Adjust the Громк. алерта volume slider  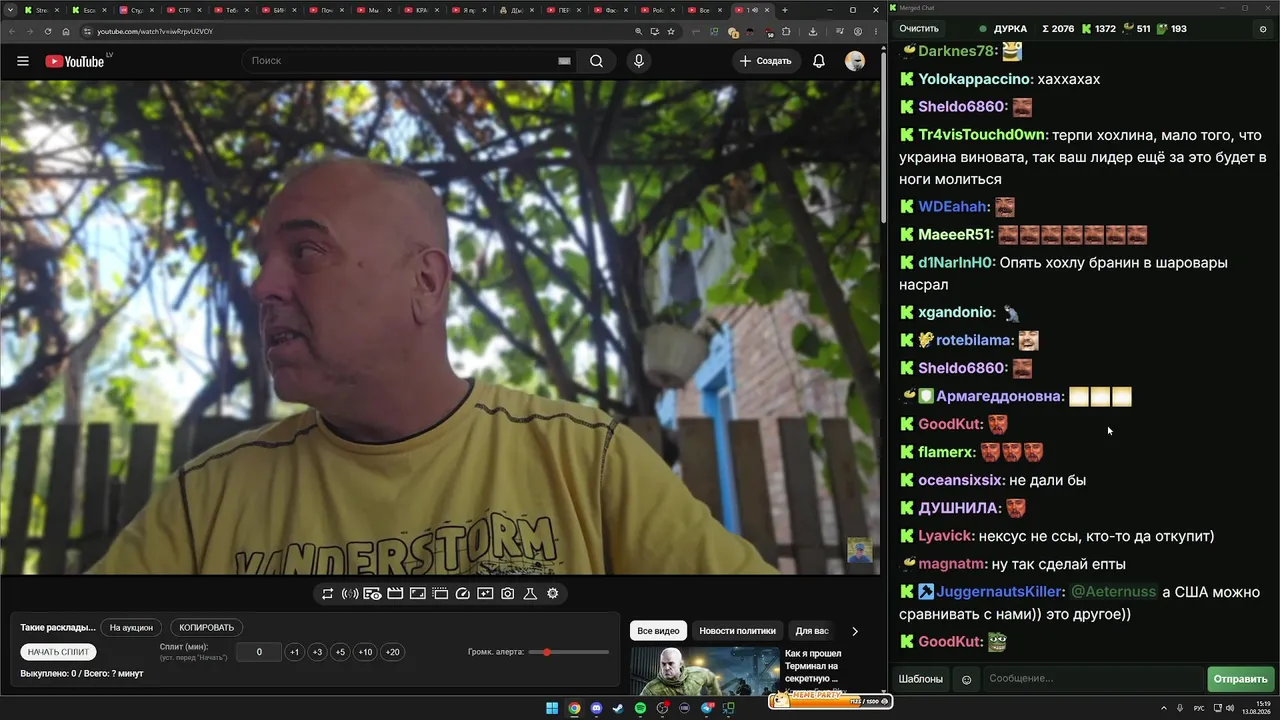[x=569, y=652]
